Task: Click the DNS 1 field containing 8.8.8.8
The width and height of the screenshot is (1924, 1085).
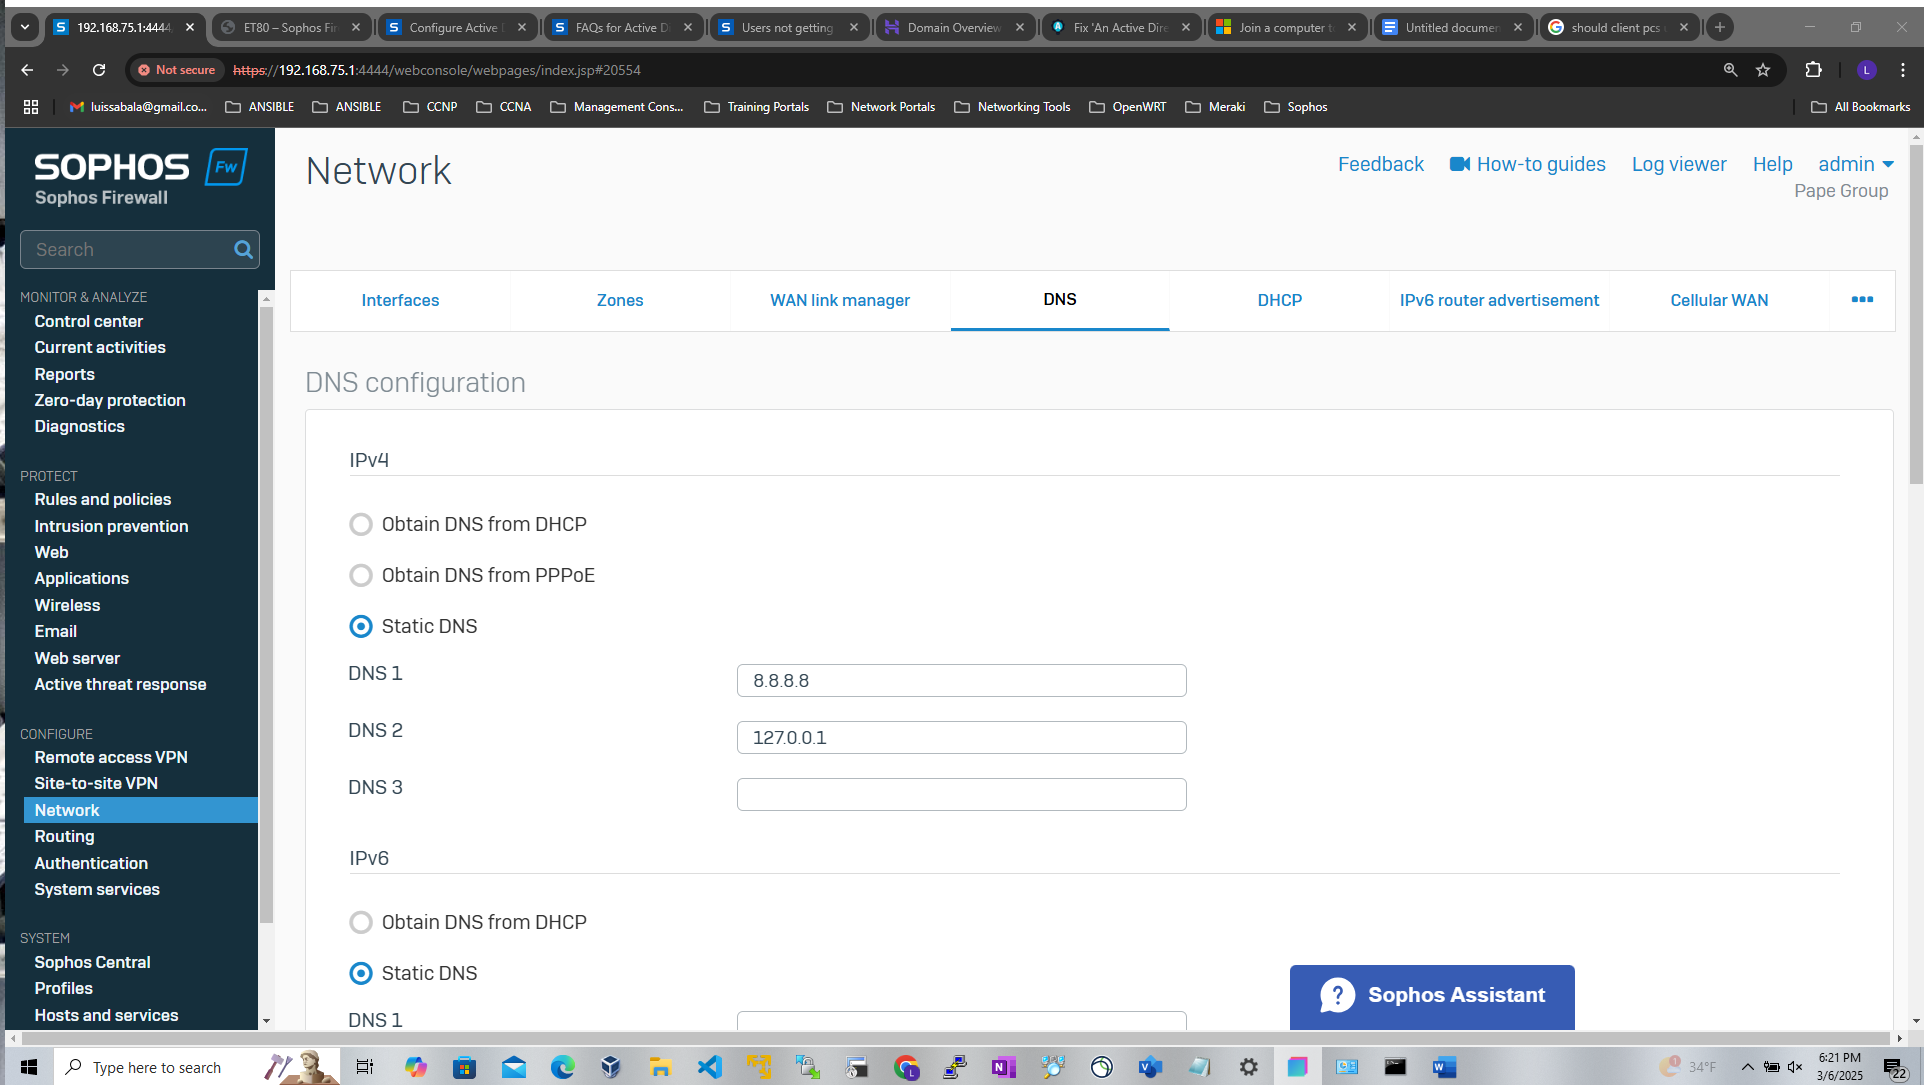Action: (961, 681)
